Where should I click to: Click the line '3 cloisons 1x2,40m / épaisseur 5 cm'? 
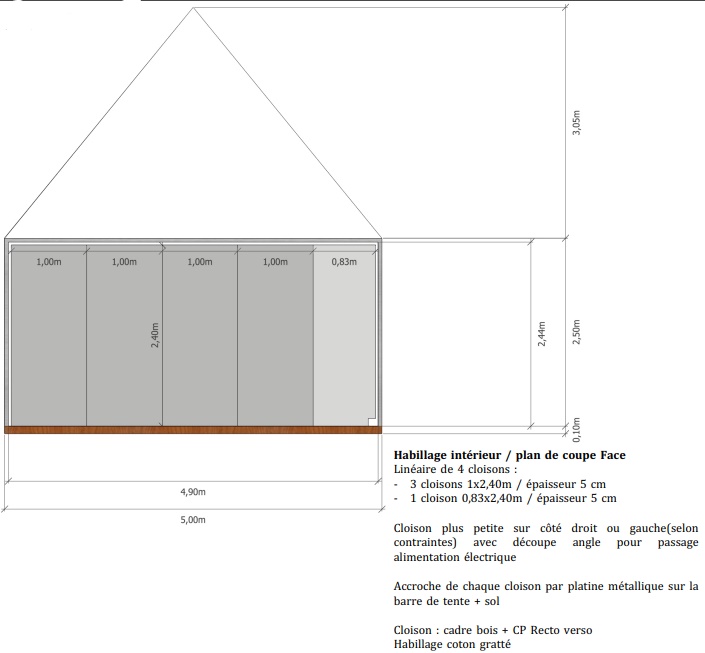pyautogui.click(x=508, y=484)
